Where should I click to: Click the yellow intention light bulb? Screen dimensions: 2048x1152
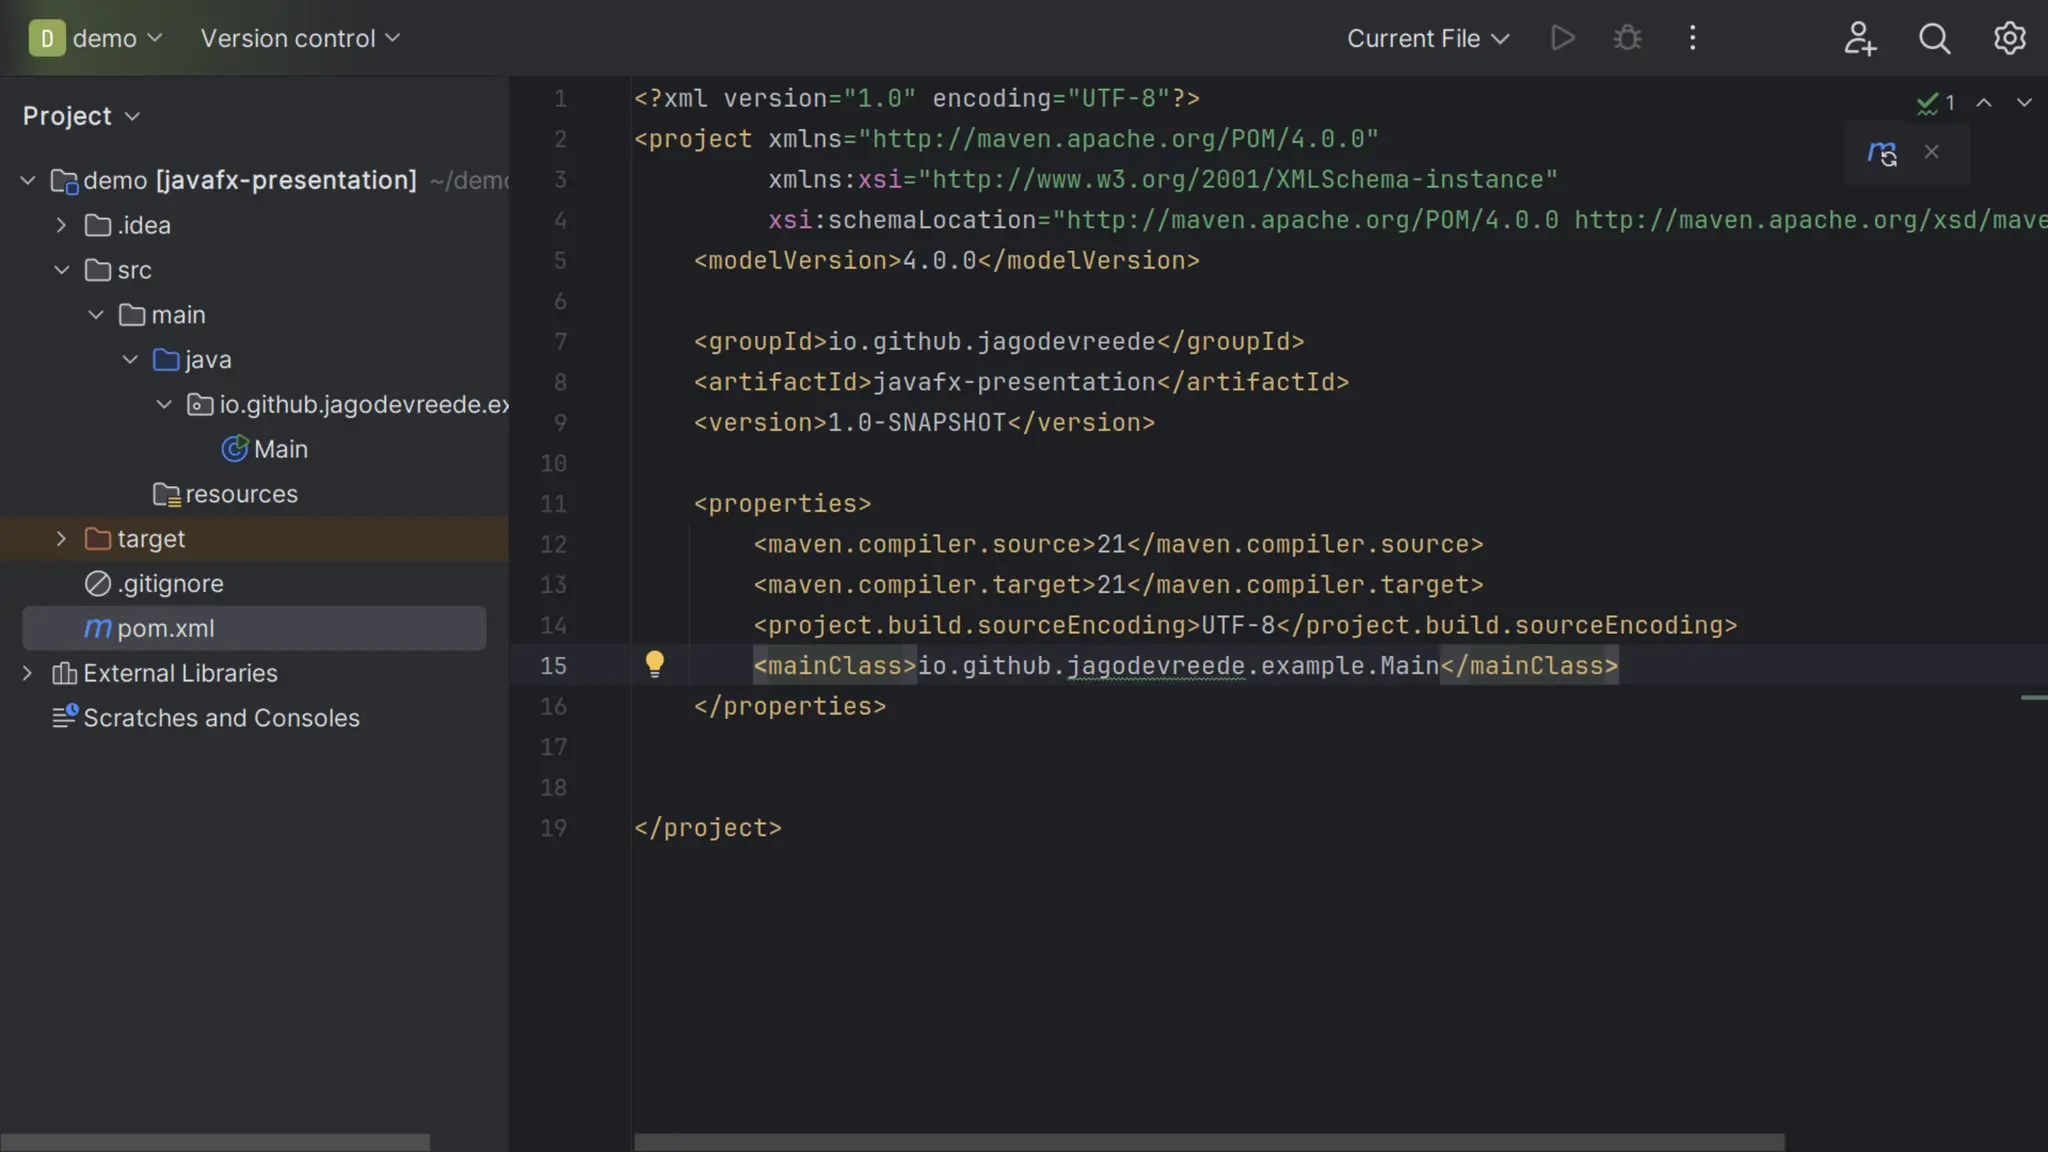tap(655, 663)
